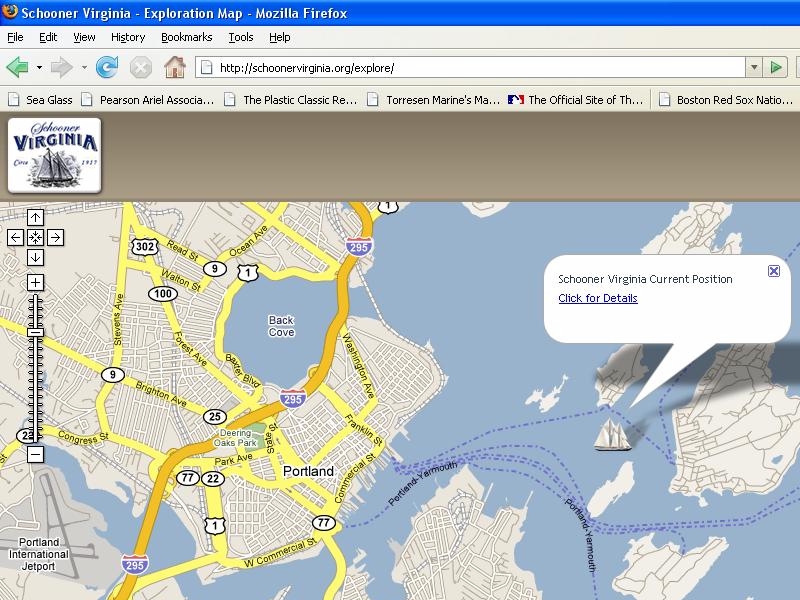Pan the map up arrow
The width and height of the screenshot is (800, 600).
tap(35, 217)
